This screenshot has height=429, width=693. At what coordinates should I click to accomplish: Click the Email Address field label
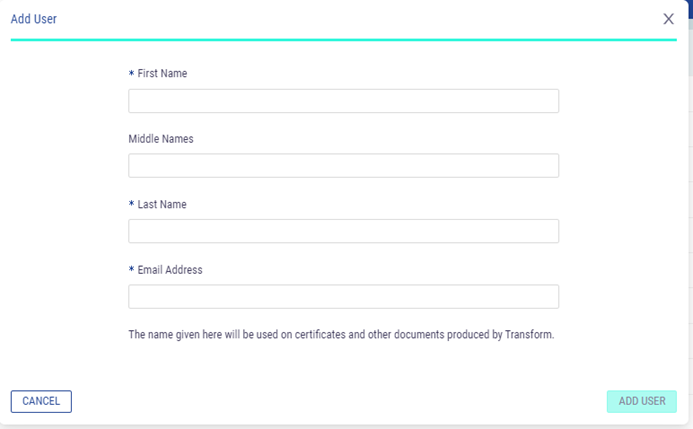(170, 270)
